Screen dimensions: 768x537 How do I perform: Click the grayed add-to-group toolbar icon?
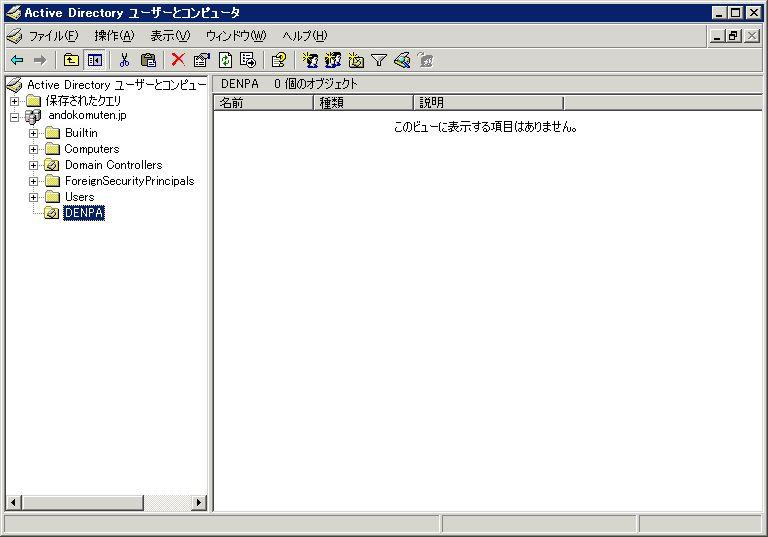coord(426,60)
